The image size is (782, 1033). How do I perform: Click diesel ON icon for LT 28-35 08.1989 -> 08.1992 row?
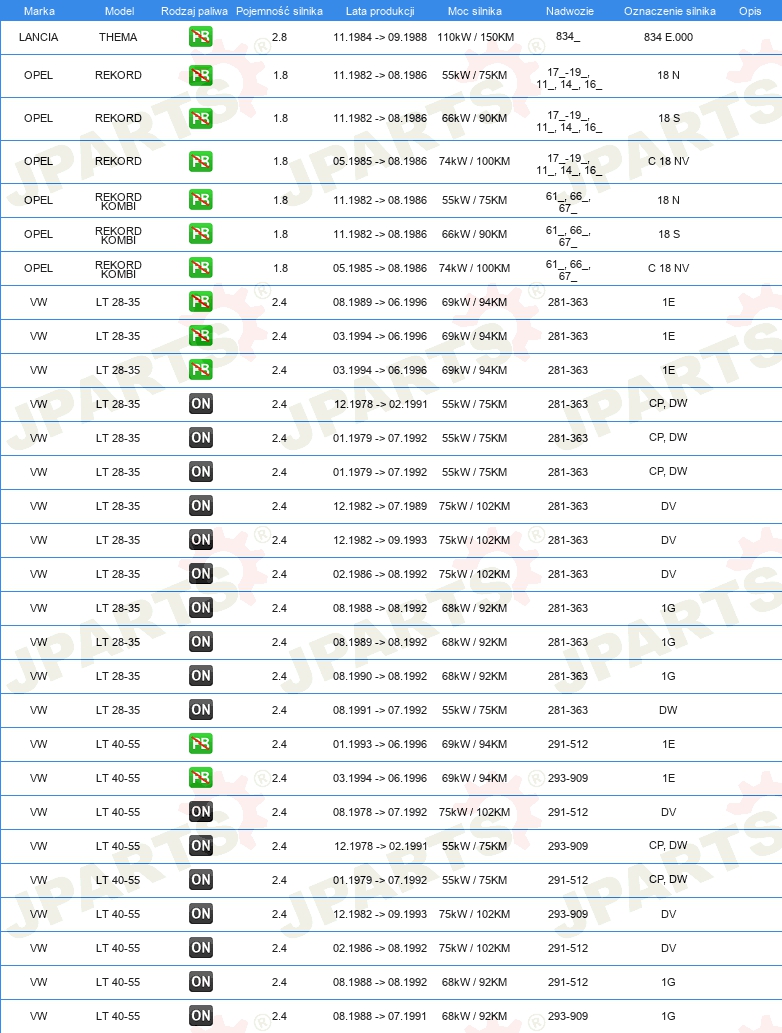[201, 642]
